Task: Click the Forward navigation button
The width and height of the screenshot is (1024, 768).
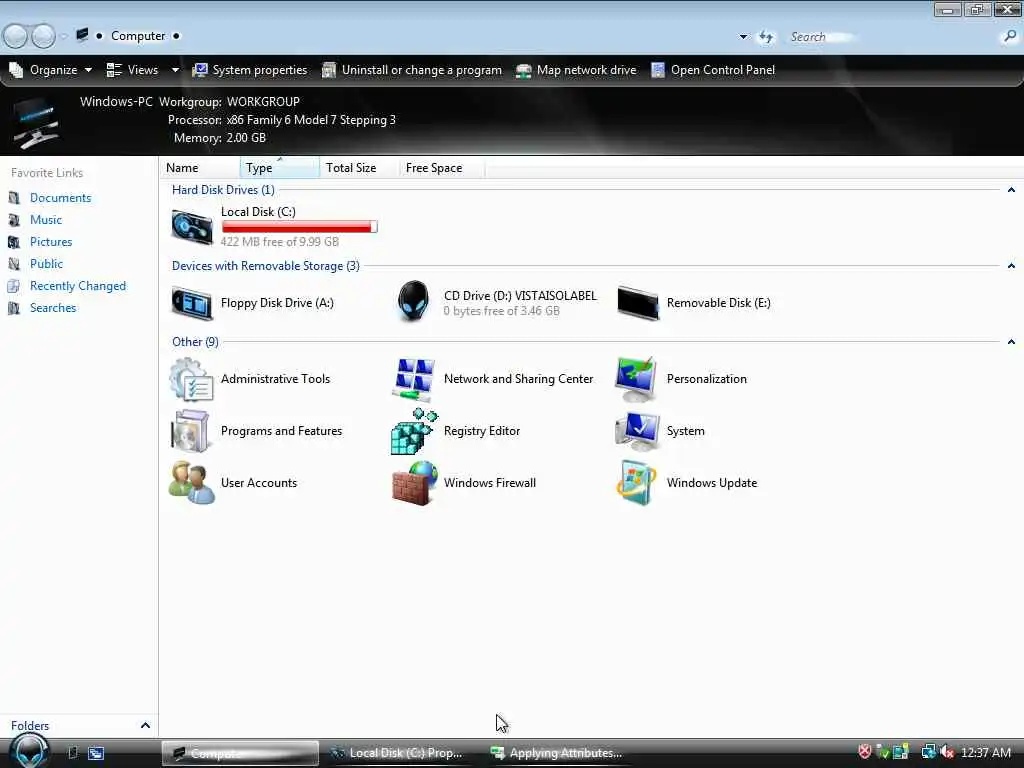Action: 44,37
